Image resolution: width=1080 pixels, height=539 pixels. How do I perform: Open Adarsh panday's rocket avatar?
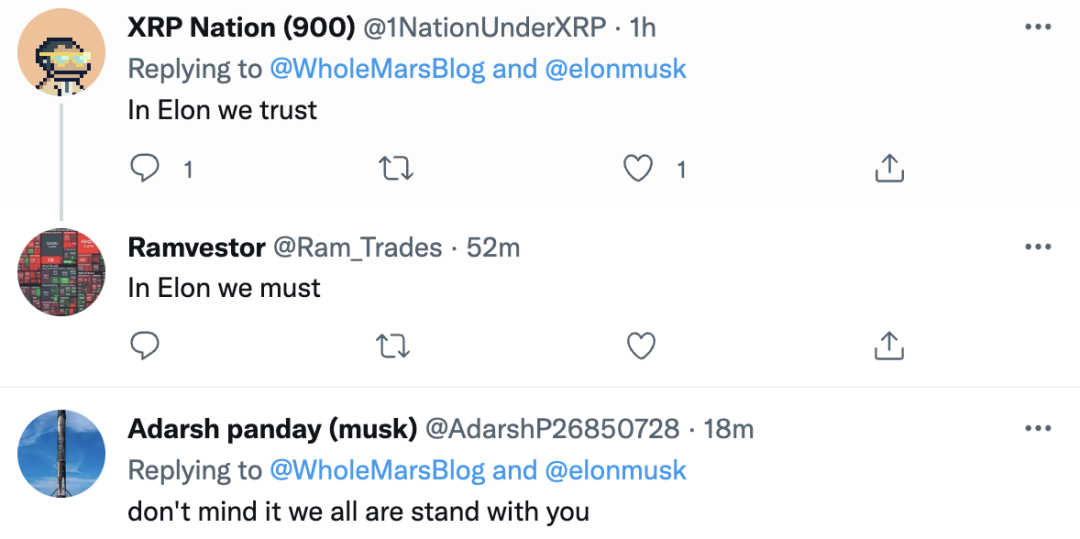61,455
